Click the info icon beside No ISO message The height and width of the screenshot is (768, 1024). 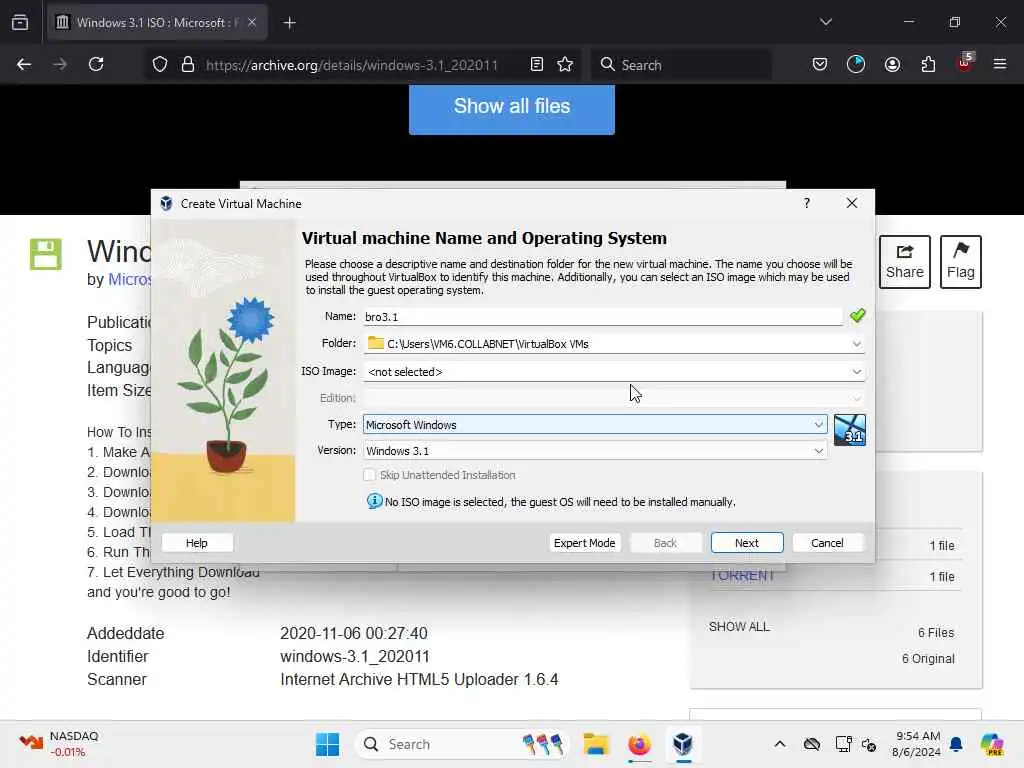tap(374, 502)
